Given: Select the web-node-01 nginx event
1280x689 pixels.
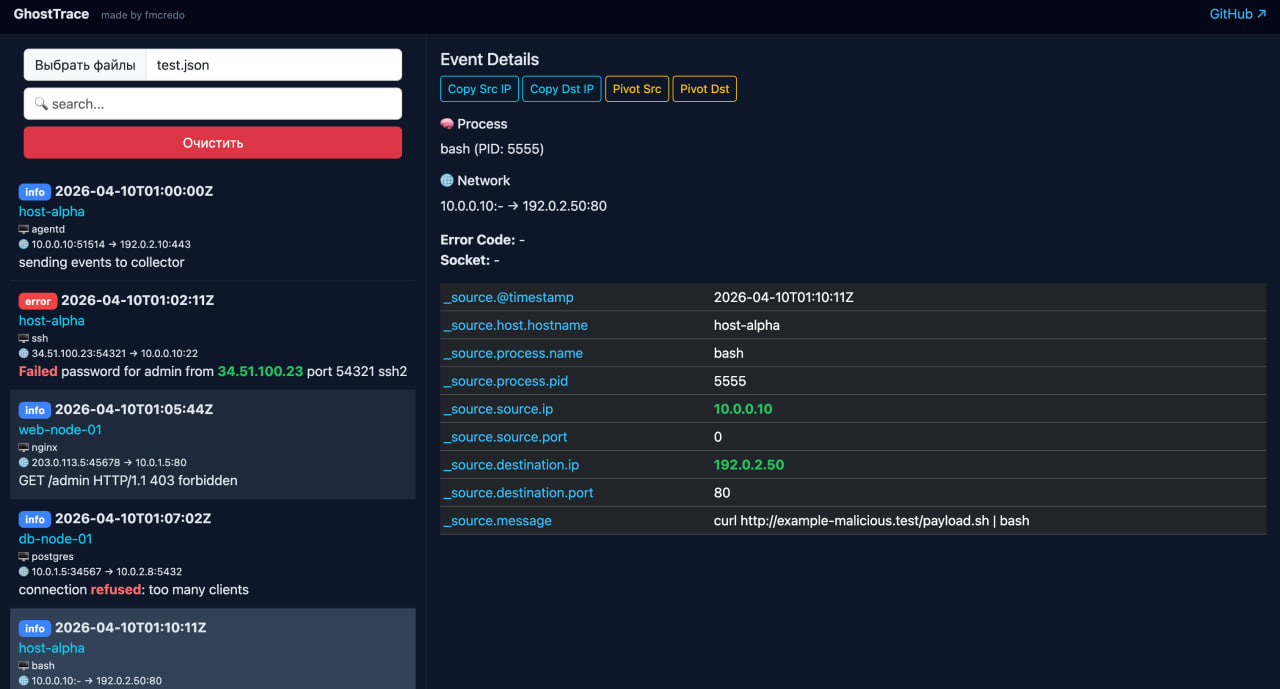Looking at the screenshot, I should click(x=213, y=444).
